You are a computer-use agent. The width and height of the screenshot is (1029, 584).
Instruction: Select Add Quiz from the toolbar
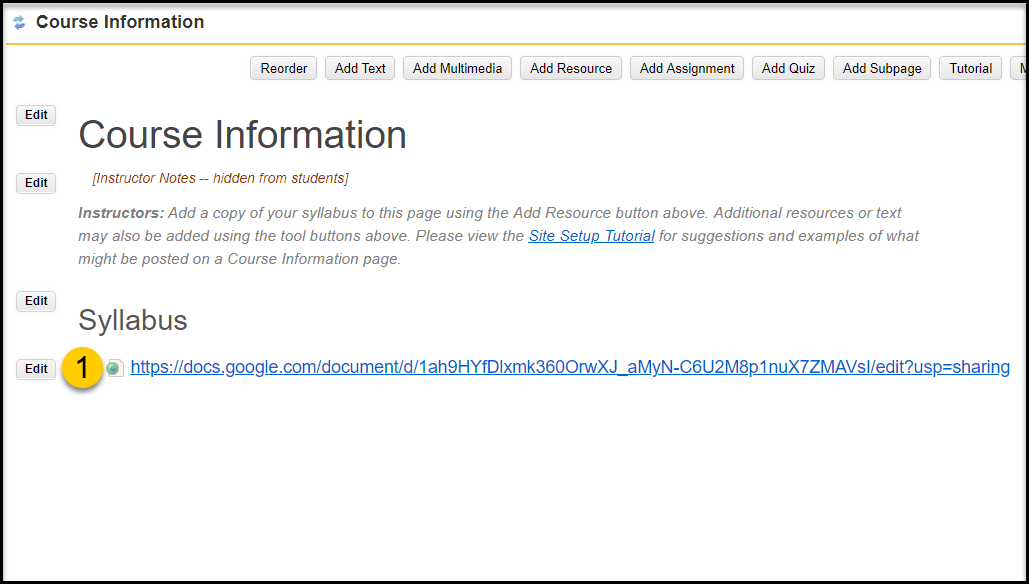pos(788,68)
